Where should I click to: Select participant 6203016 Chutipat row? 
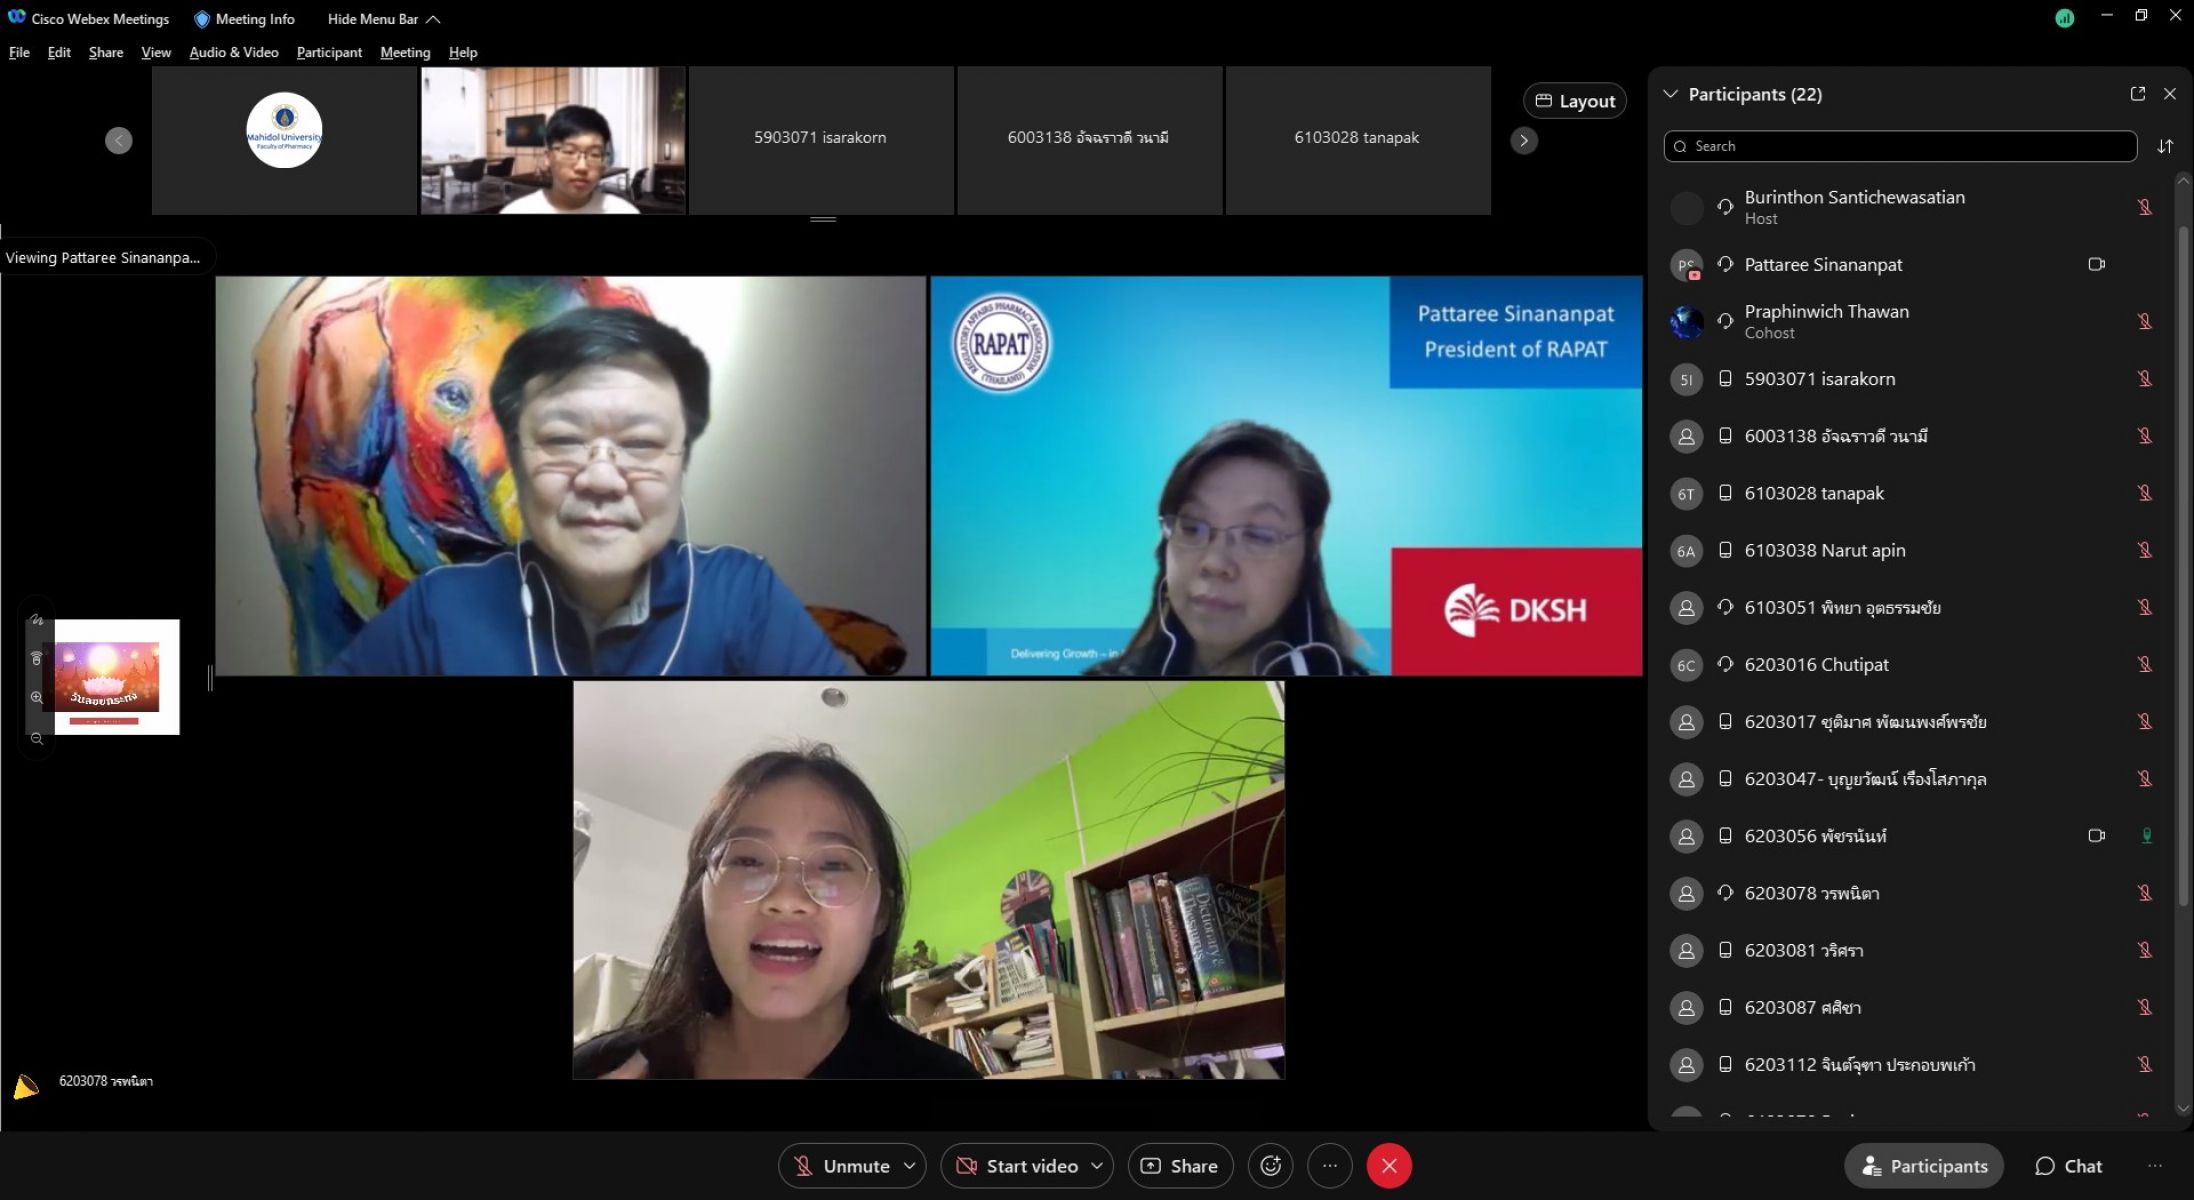click(x=1912, y=664)
